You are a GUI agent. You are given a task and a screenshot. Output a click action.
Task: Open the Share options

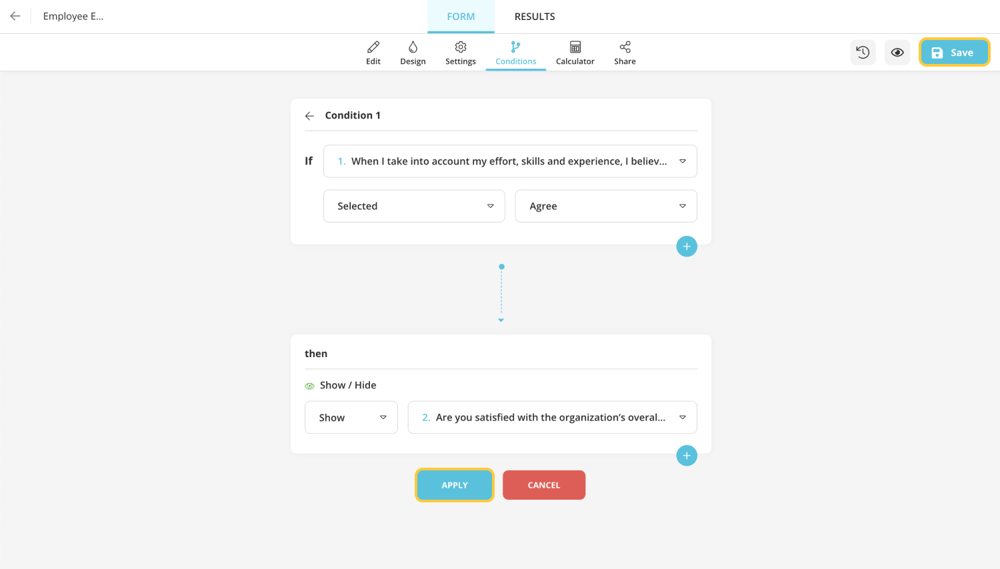click(x=625, y=53)
